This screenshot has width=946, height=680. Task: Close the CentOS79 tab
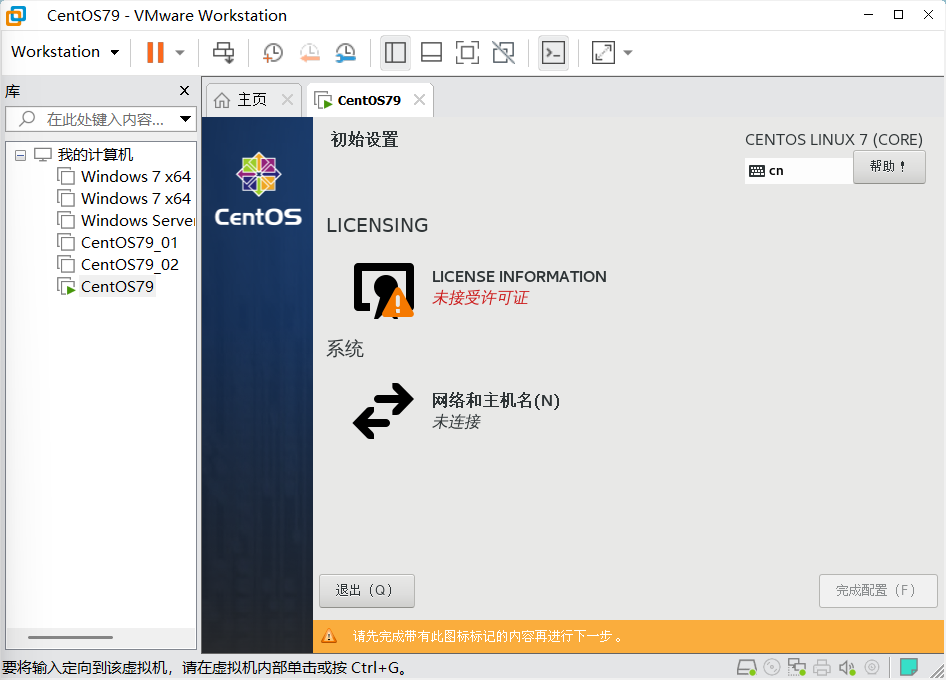[x=419, y=100]
